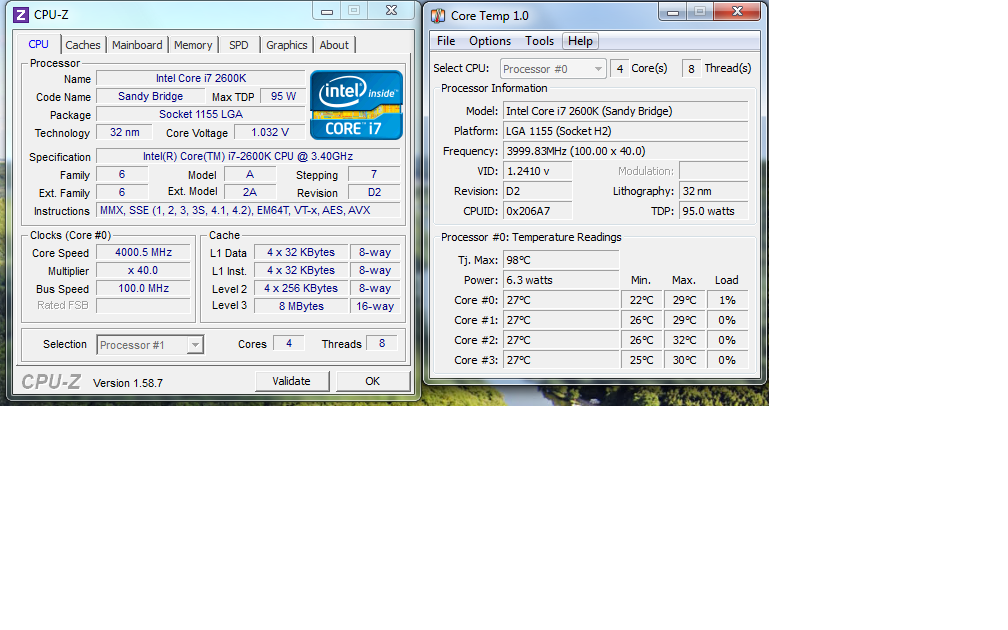The width and height of the screenshot is (1008, 630).
Task: Click the Revision value 'D2' in CPU-Z
Action: pyautogui.click(x=374, y=192)
